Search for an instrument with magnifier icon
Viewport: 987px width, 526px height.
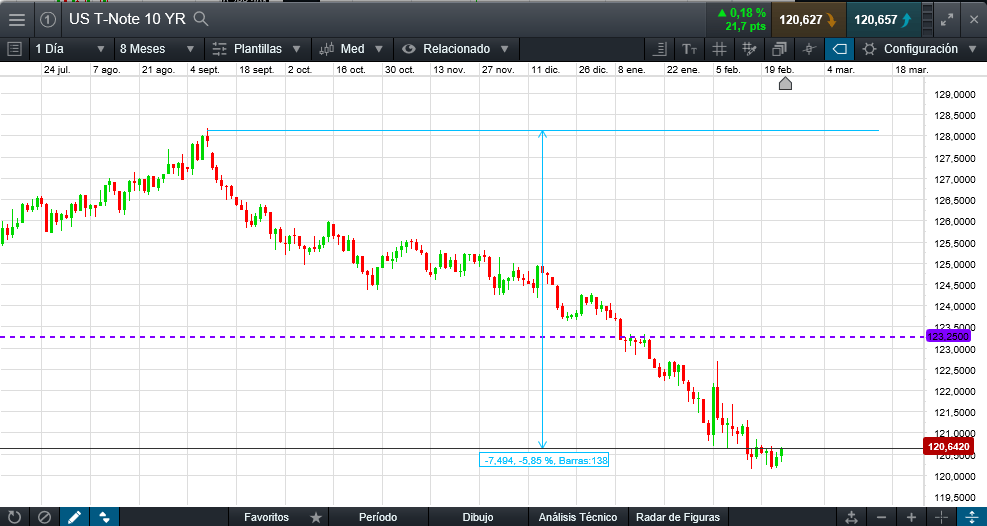pyautogui.click(x=201, y=19)
